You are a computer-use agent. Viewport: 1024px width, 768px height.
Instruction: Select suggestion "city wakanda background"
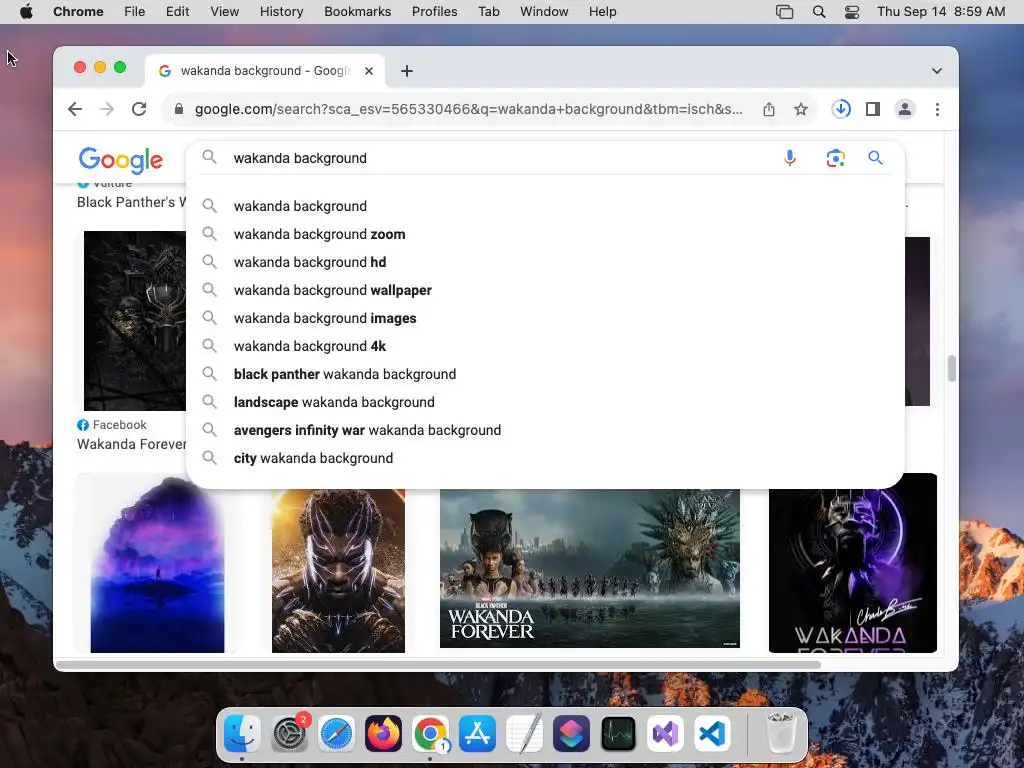pos(545,458)
